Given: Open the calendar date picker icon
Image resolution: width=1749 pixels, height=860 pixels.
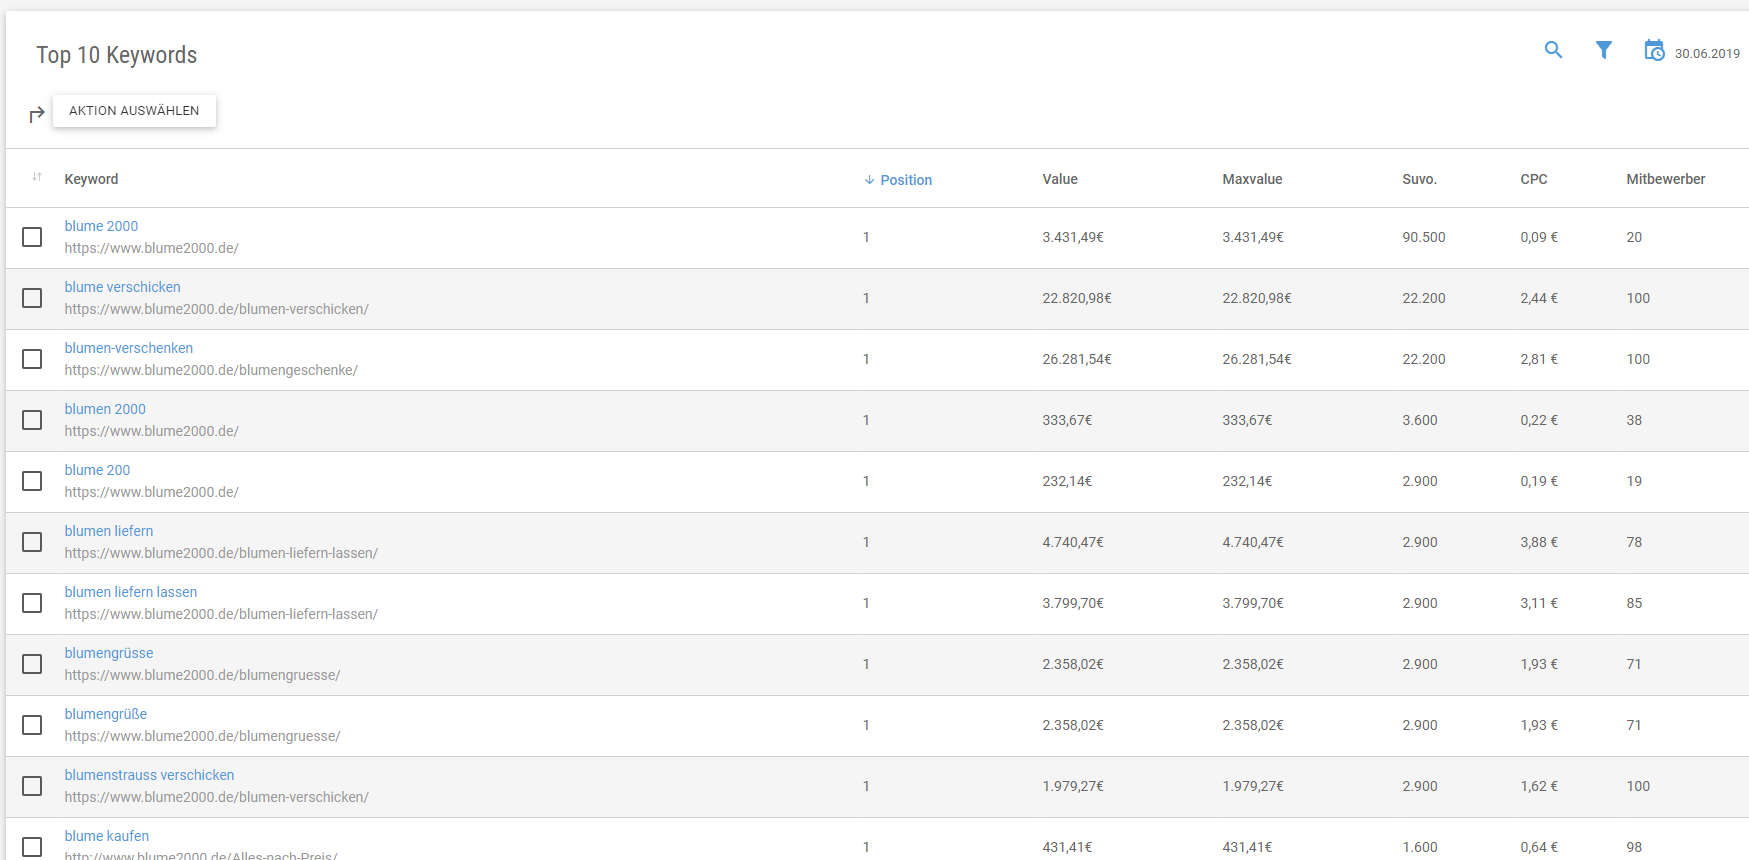Looking at the screenshot, I should [1655, 50].
